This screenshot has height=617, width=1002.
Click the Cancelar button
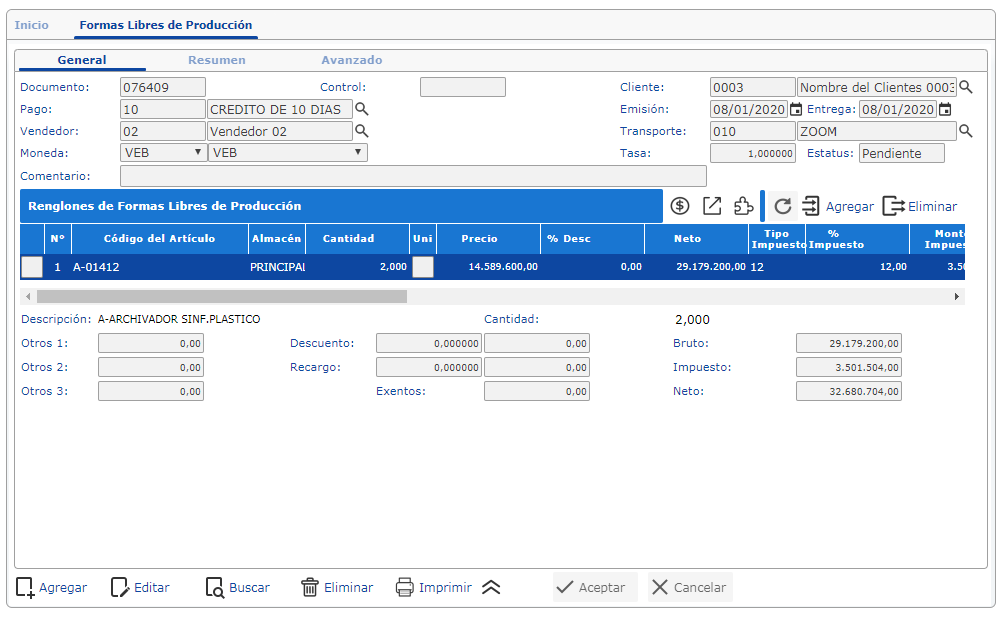point(690,587)
